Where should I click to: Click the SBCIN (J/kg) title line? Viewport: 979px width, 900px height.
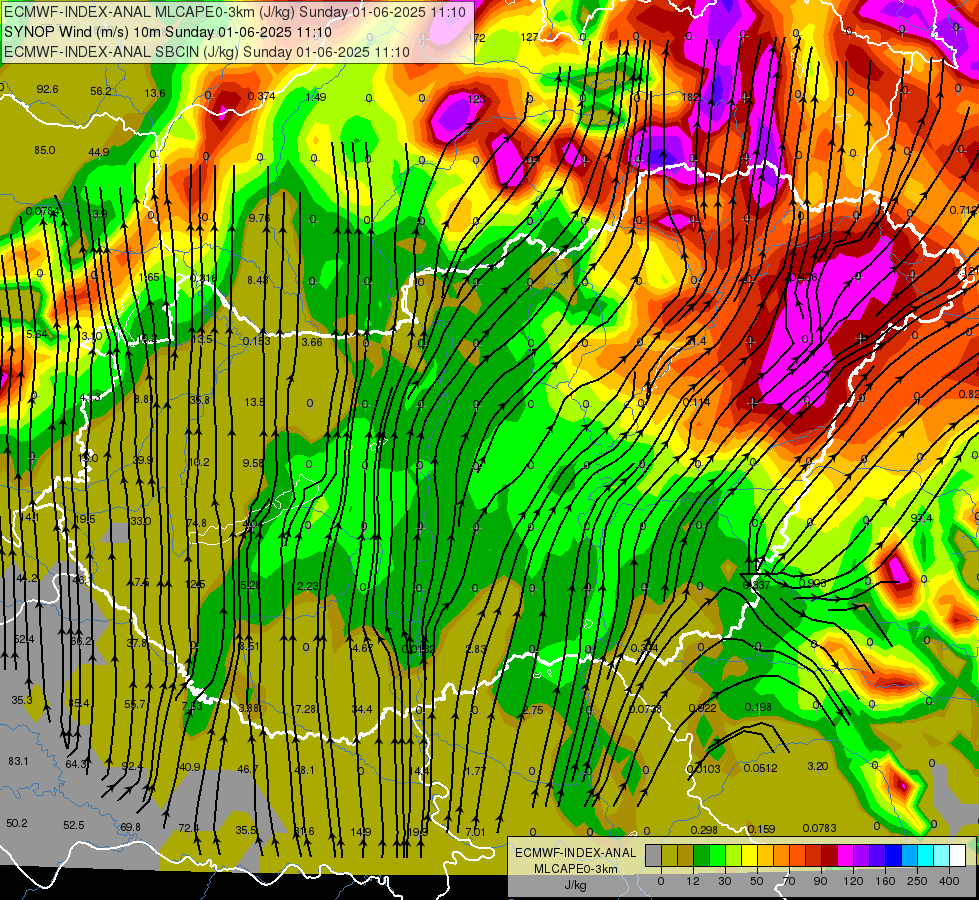[x=207, y=52]
